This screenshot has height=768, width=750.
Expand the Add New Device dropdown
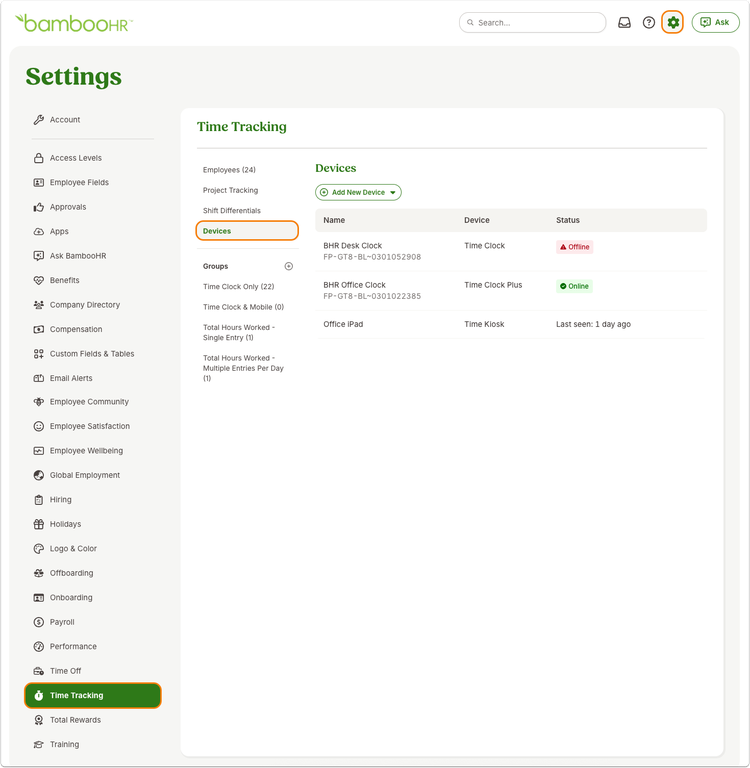(358, 192)
